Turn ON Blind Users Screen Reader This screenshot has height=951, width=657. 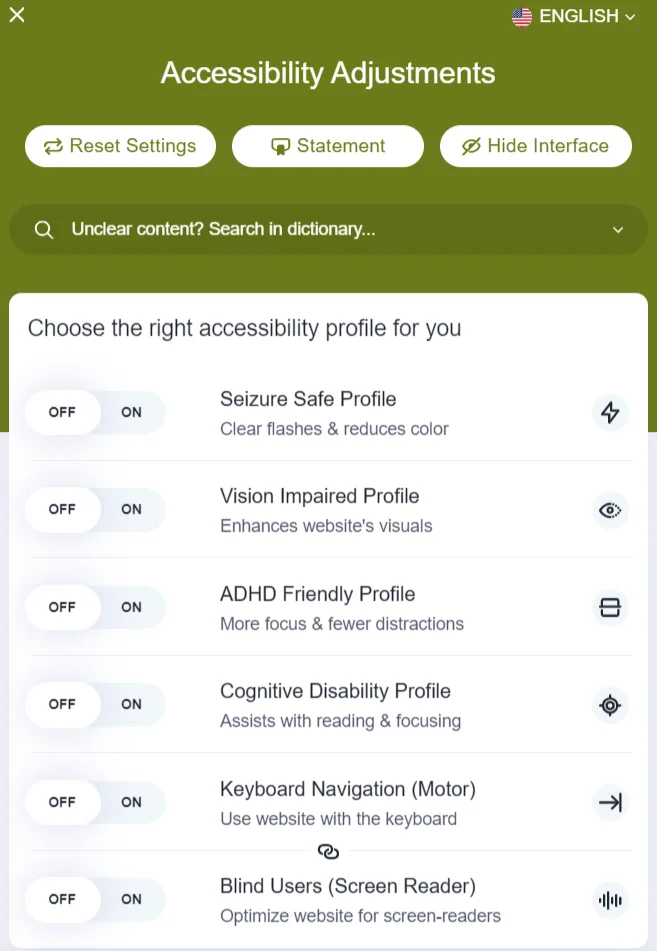[131, 899]
